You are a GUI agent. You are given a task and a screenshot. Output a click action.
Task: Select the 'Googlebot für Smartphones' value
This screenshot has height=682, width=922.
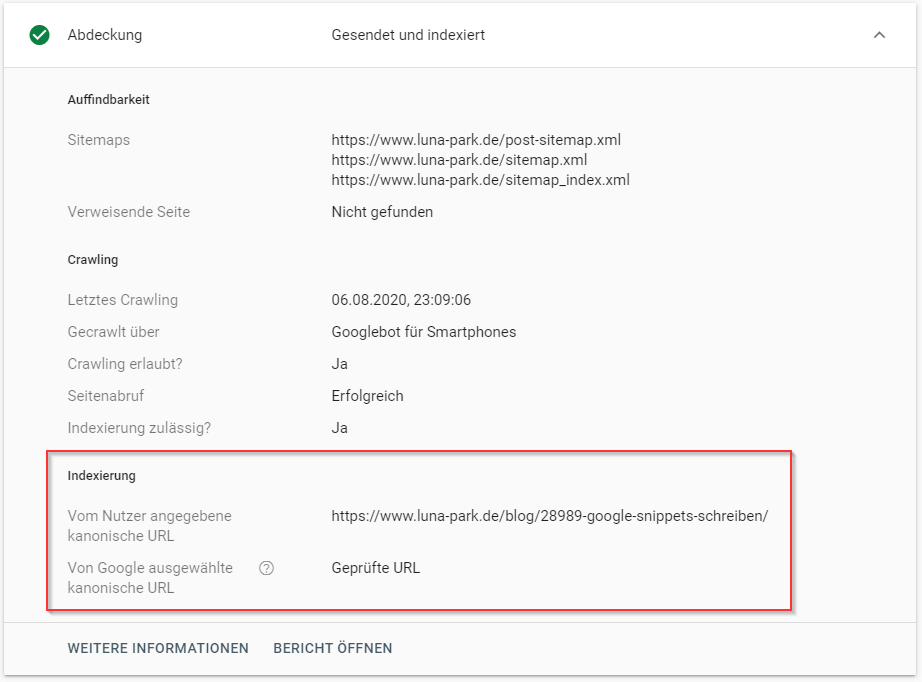pyautogui.click(x=424, y=332)
